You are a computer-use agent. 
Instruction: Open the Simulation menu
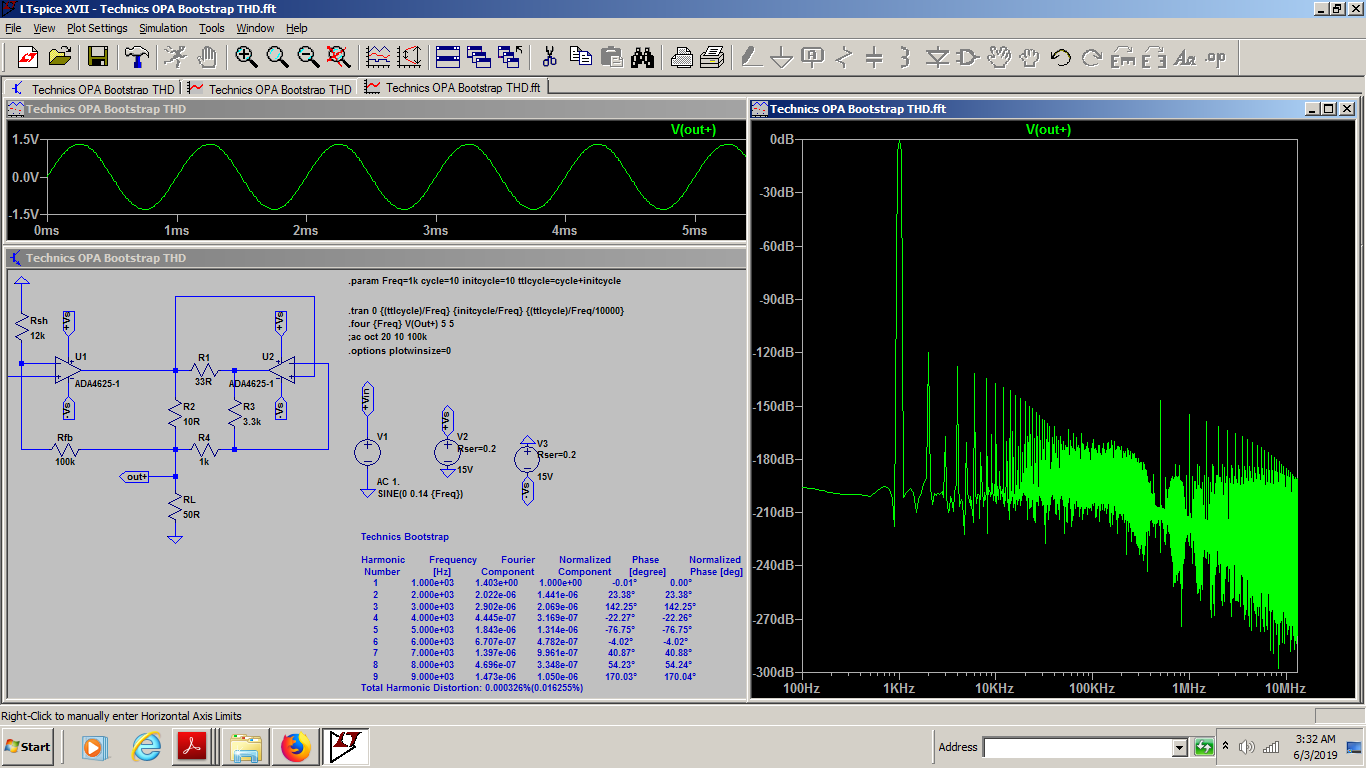[x=163, y=28]
